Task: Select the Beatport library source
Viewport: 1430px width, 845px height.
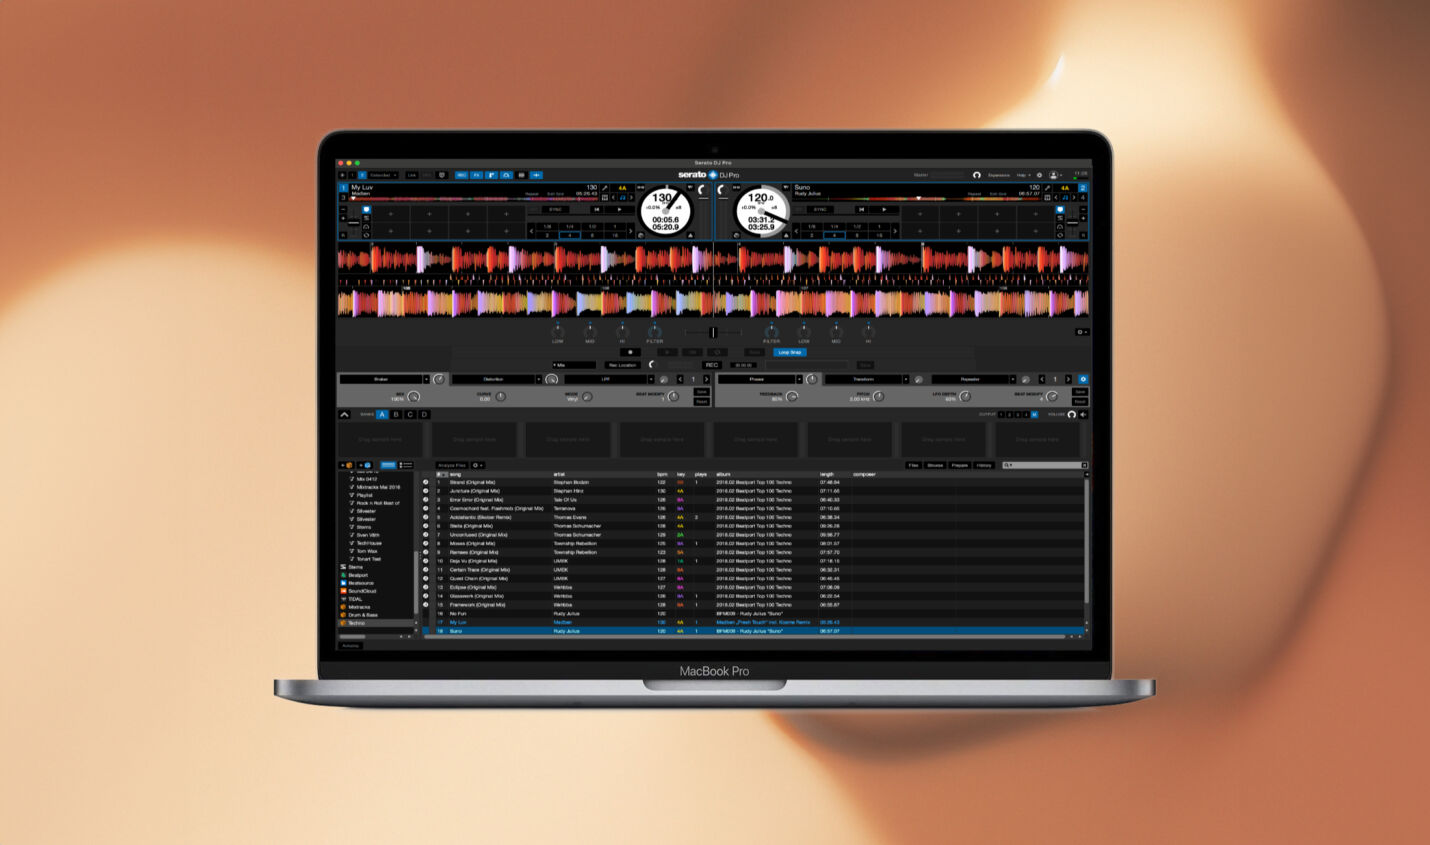Action: [x=357, y=575]
